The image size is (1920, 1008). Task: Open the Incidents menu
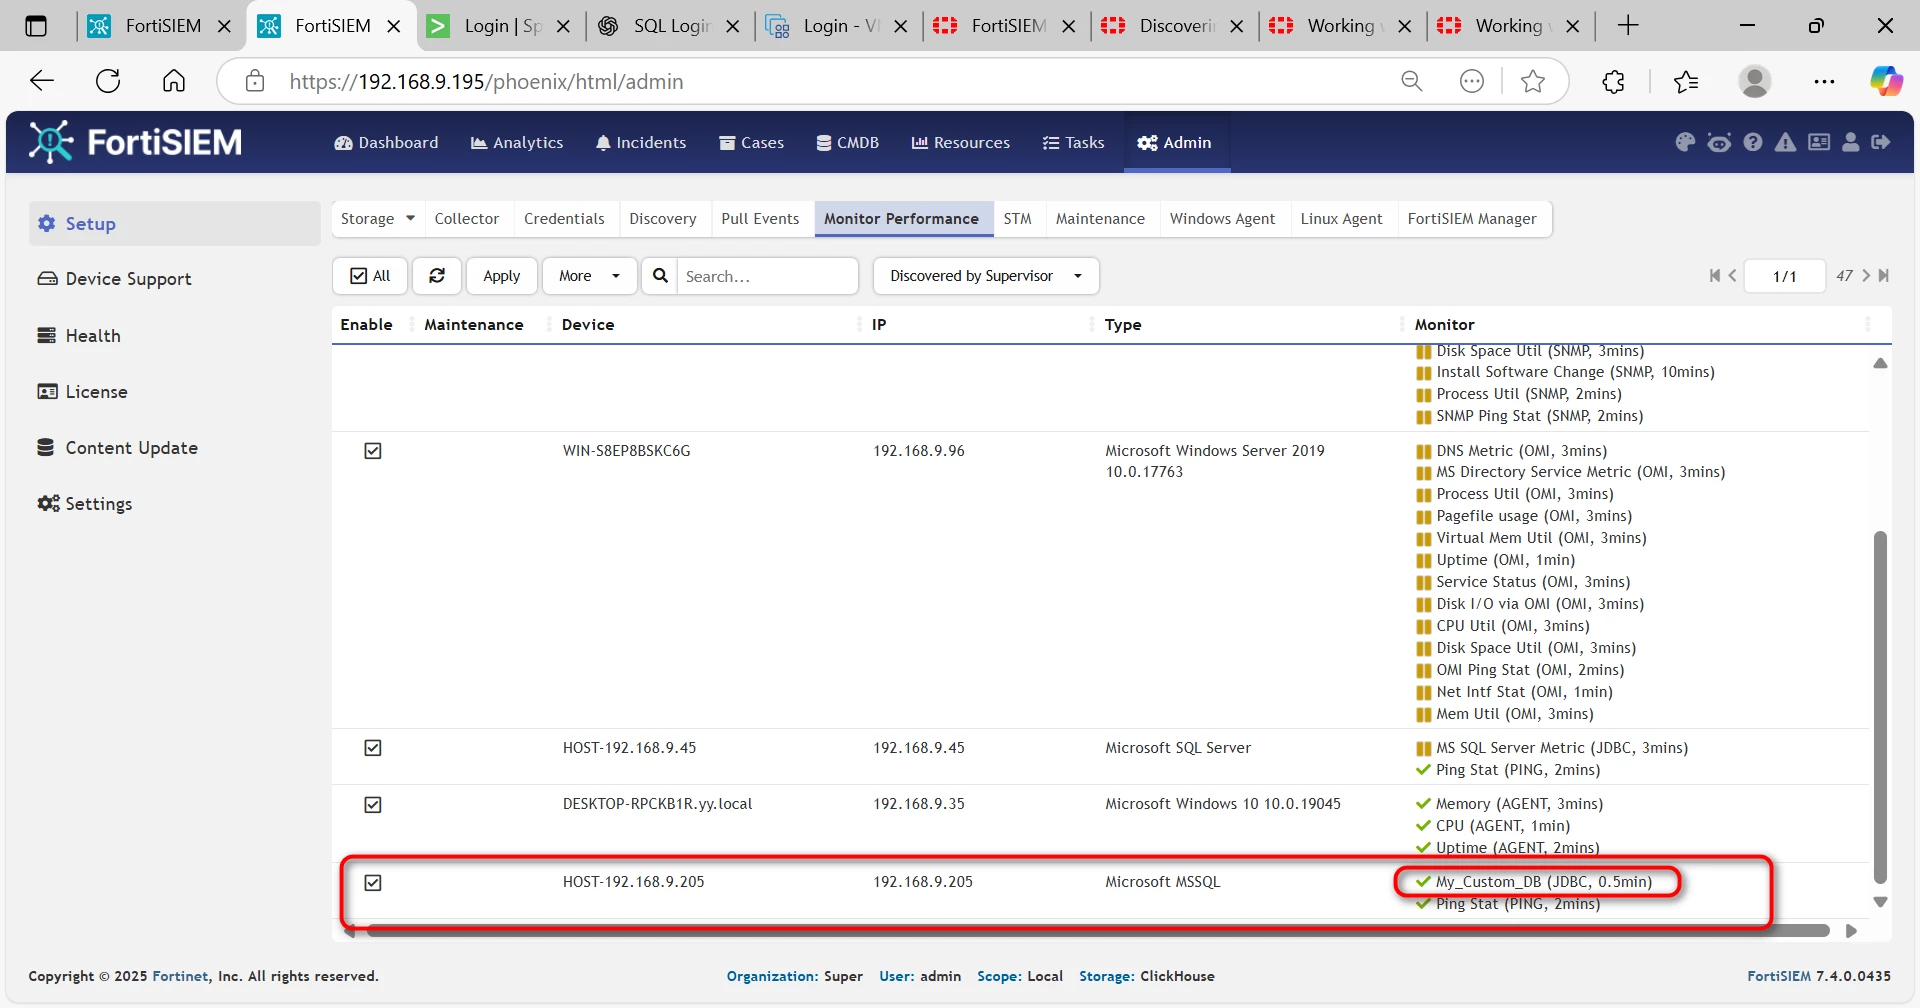click(641, 142)
